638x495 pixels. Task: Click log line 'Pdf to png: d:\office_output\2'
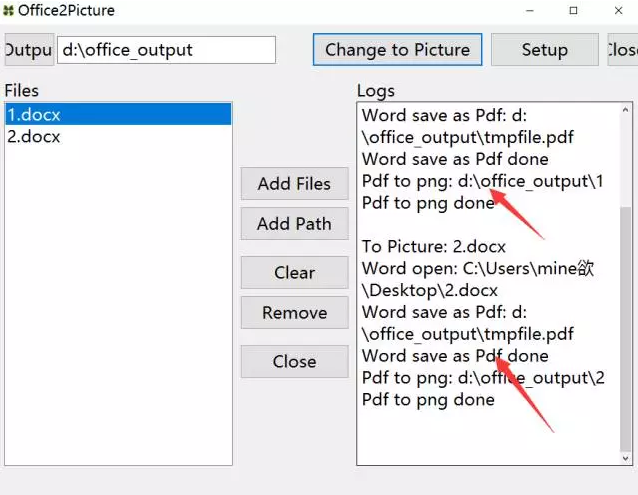pyautogui.click(x=483, y=378)
